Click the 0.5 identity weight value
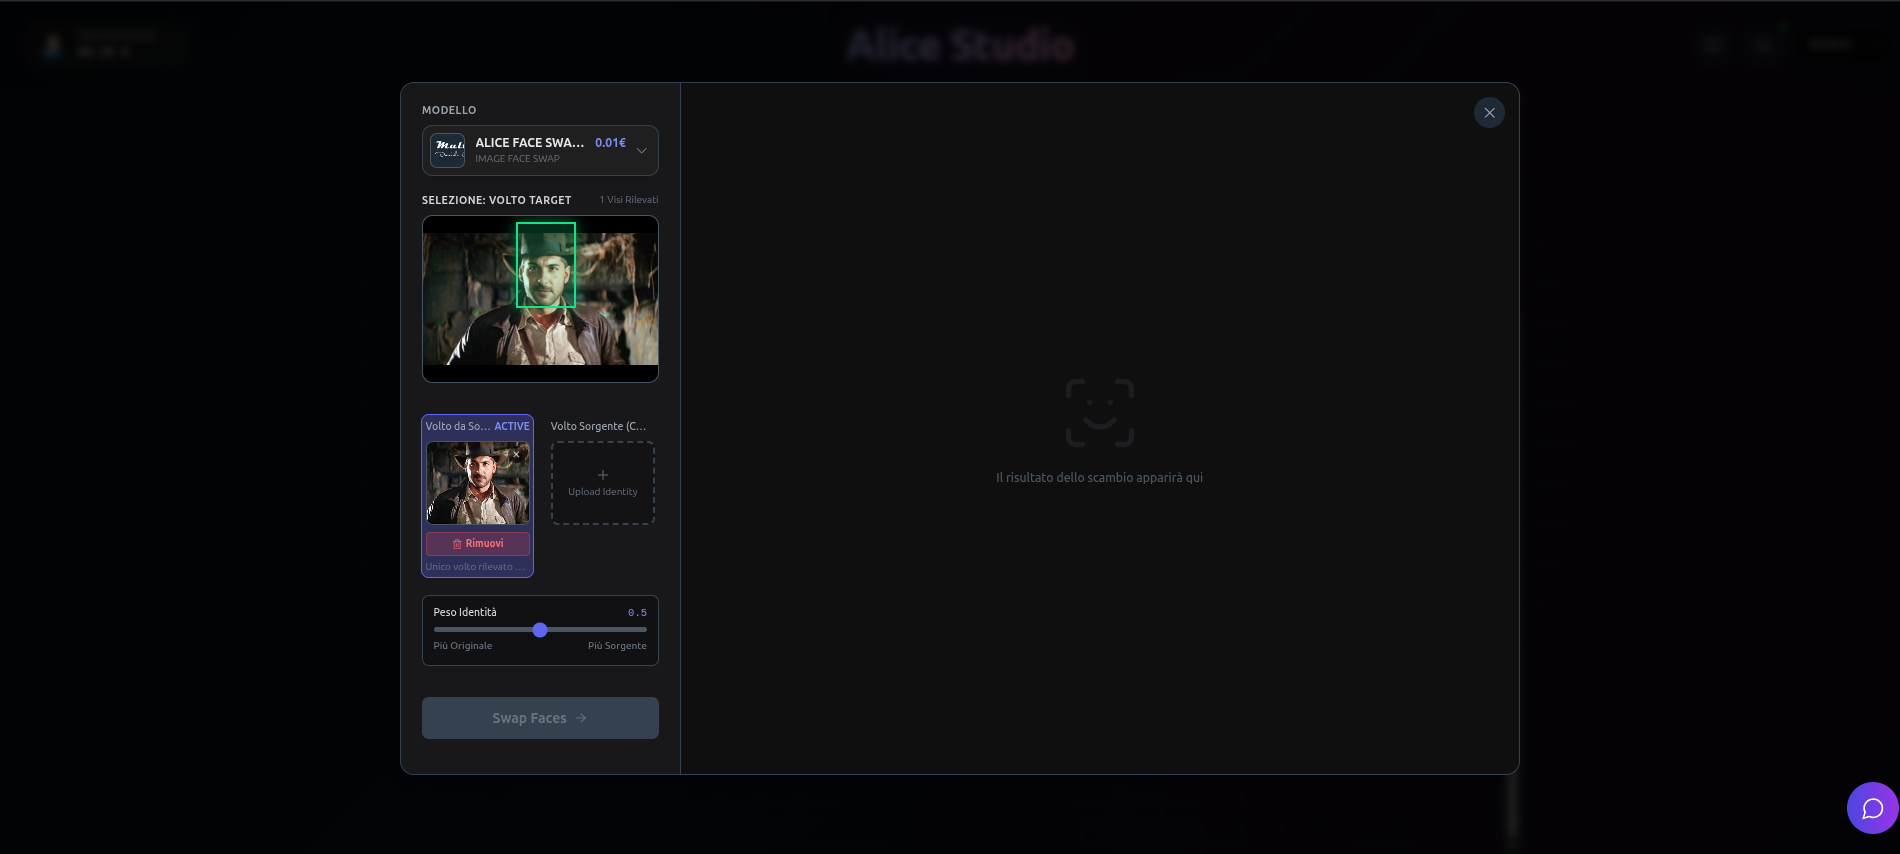1900x854 pixels. coord(637,613)
